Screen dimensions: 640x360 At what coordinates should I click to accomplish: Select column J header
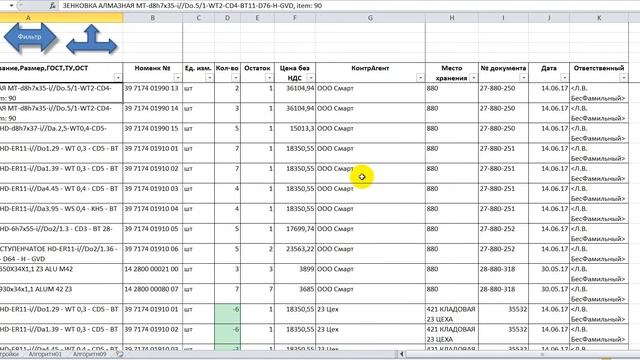549,18
